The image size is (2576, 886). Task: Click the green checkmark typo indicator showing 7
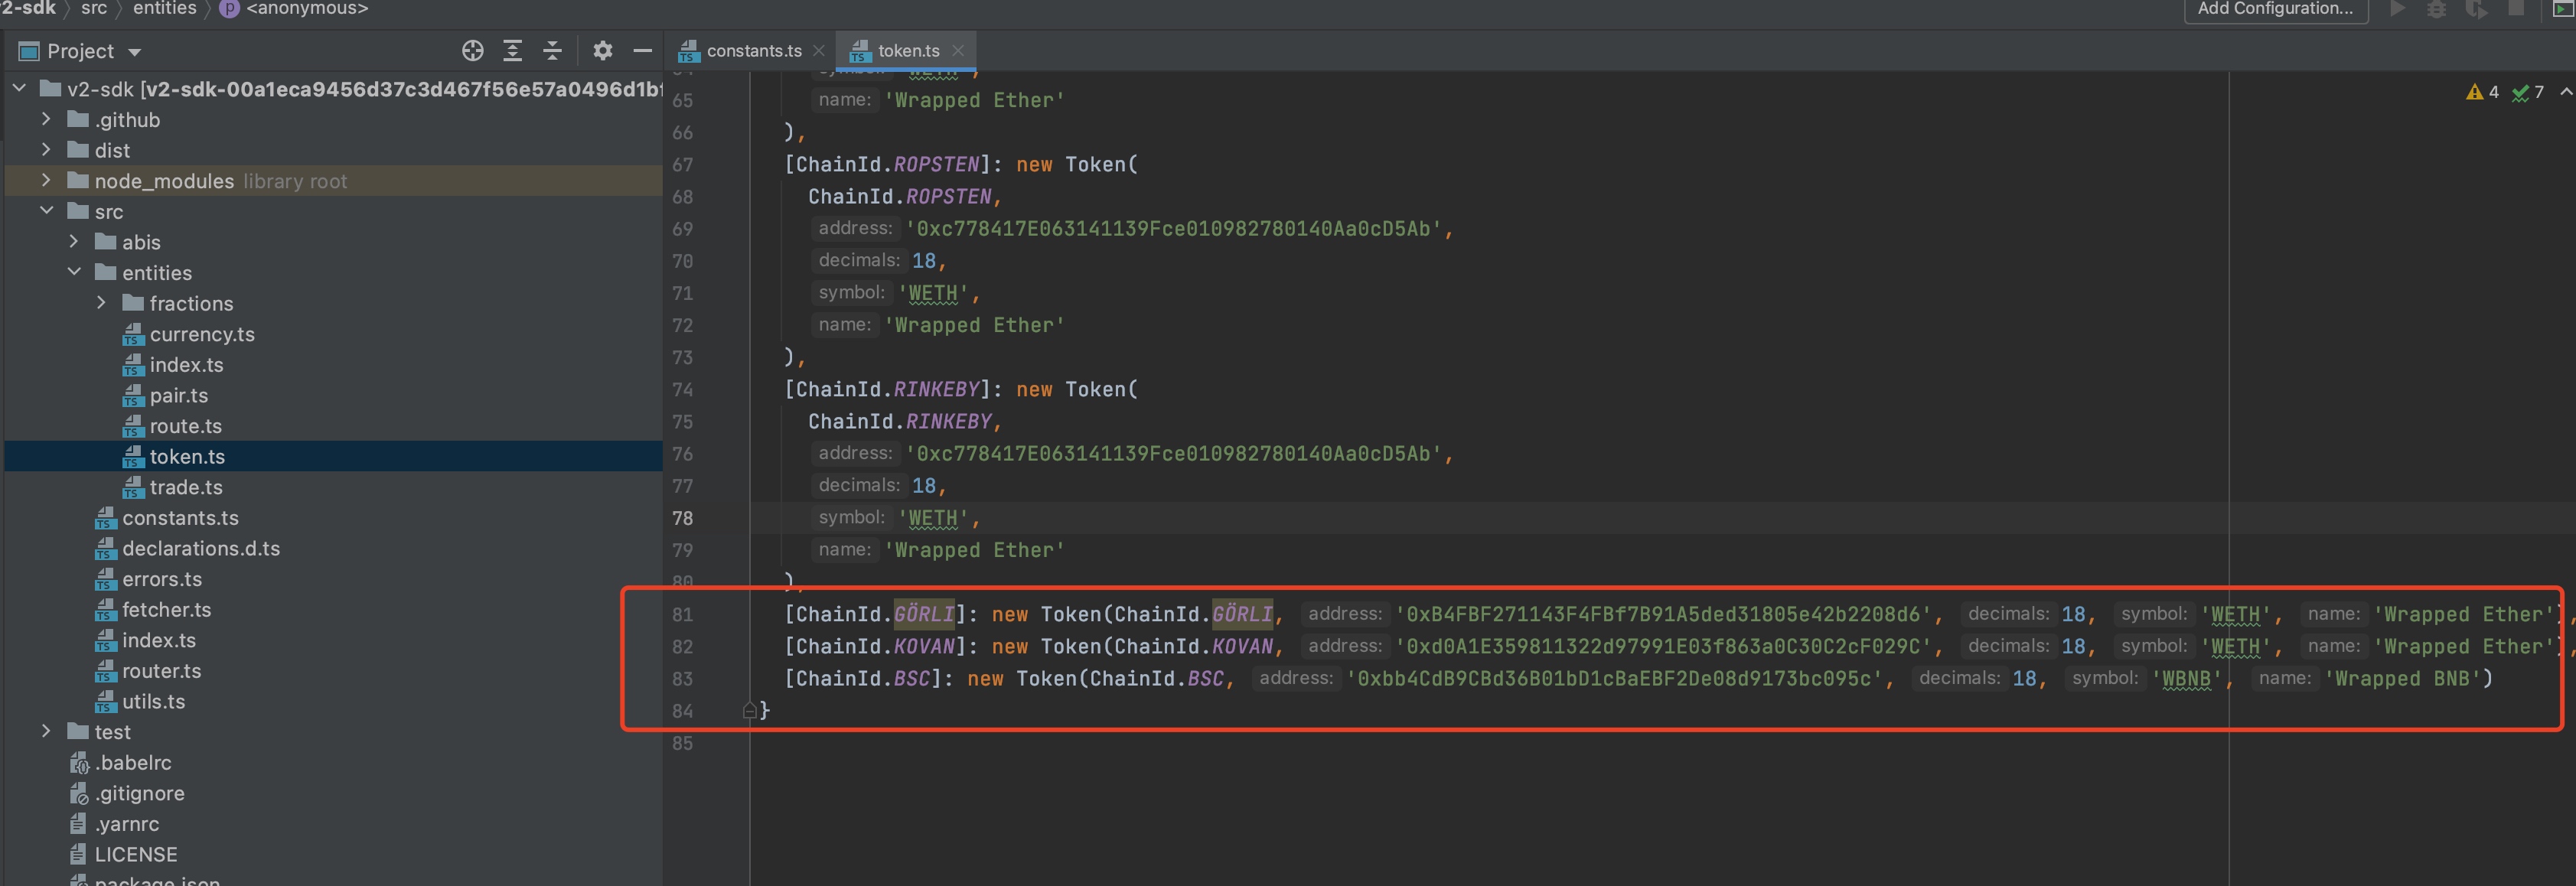tap(2527, 92)
